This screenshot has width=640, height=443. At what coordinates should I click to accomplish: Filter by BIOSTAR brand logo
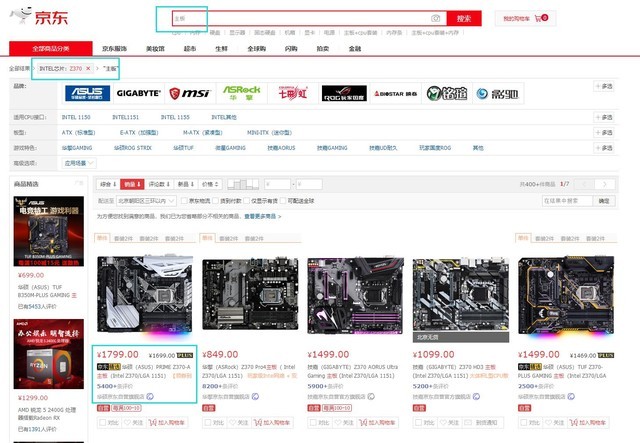tap(396, 93)
